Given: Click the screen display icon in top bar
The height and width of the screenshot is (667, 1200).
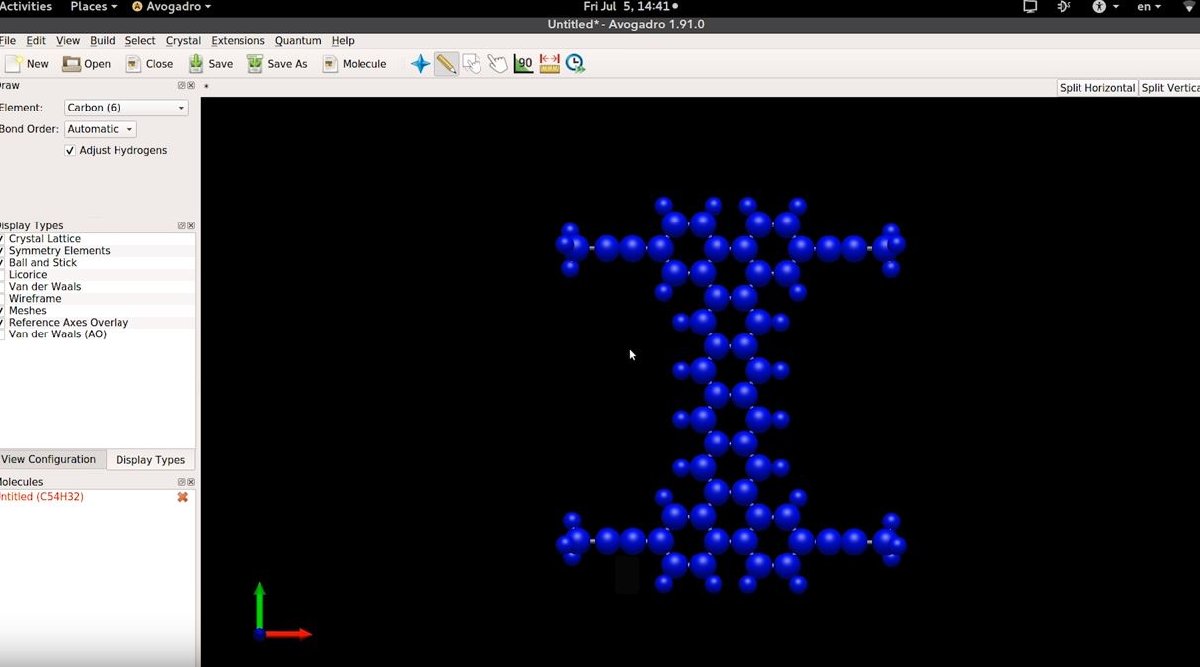Looking at the screenshot, I should pyautogui.click(x=1030, y=7).
